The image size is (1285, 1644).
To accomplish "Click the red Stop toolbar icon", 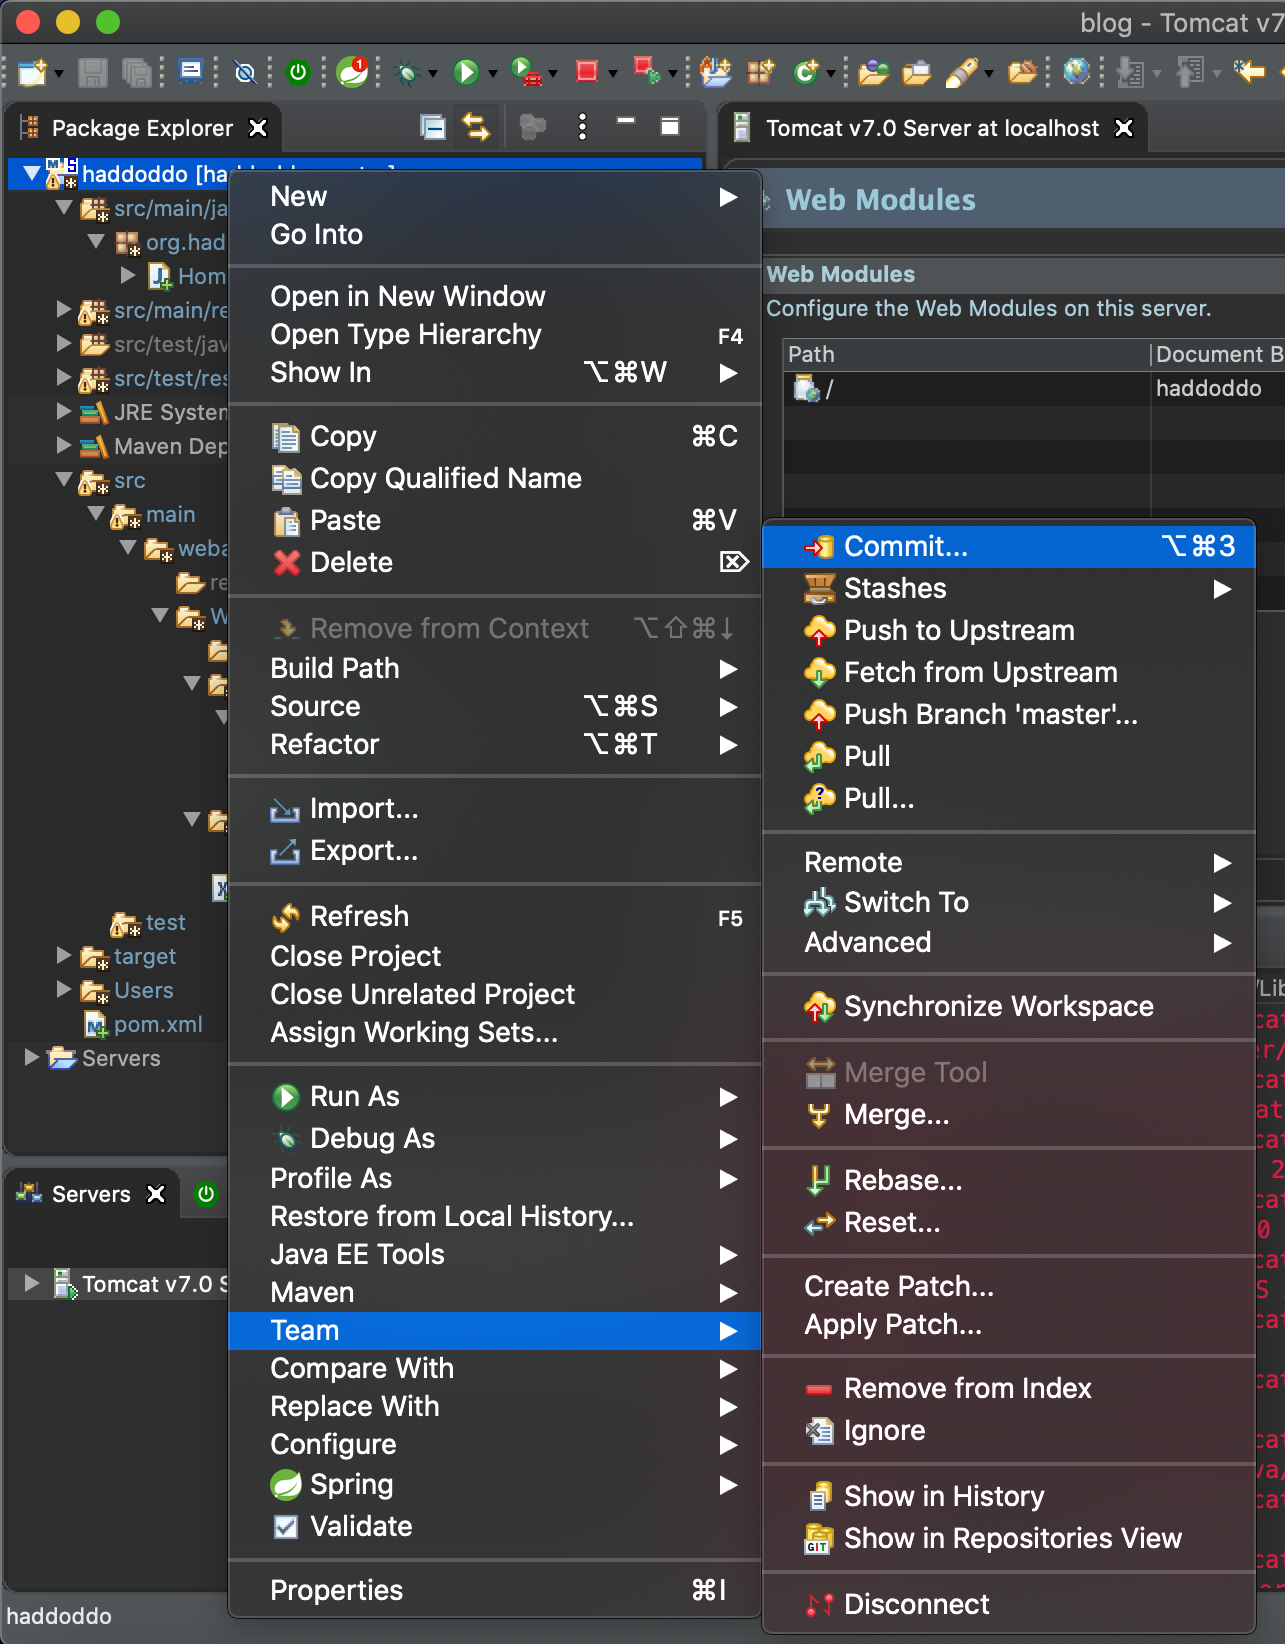I will [x=587, y=71].
